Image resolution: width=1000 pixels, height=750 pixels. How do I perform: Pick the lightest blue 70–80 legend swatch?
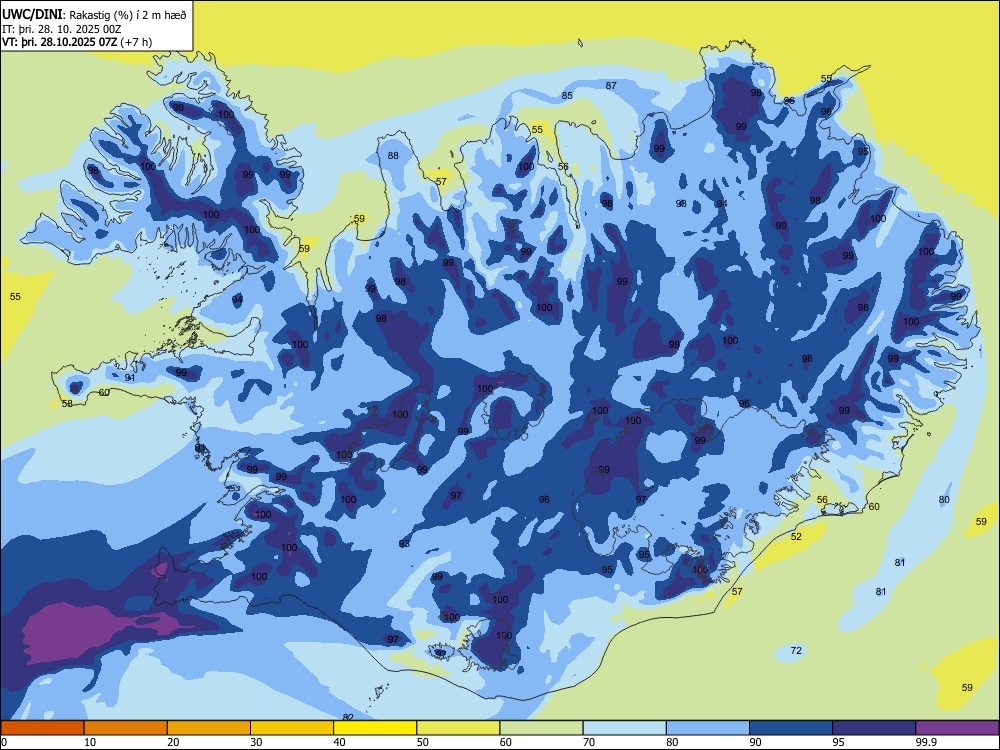624,728
